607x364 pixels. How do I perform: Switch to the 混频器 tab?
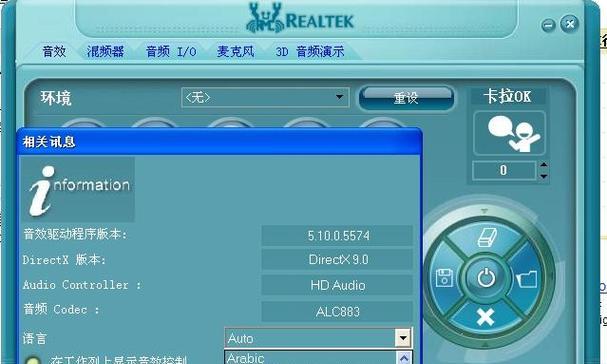[105, 52]
